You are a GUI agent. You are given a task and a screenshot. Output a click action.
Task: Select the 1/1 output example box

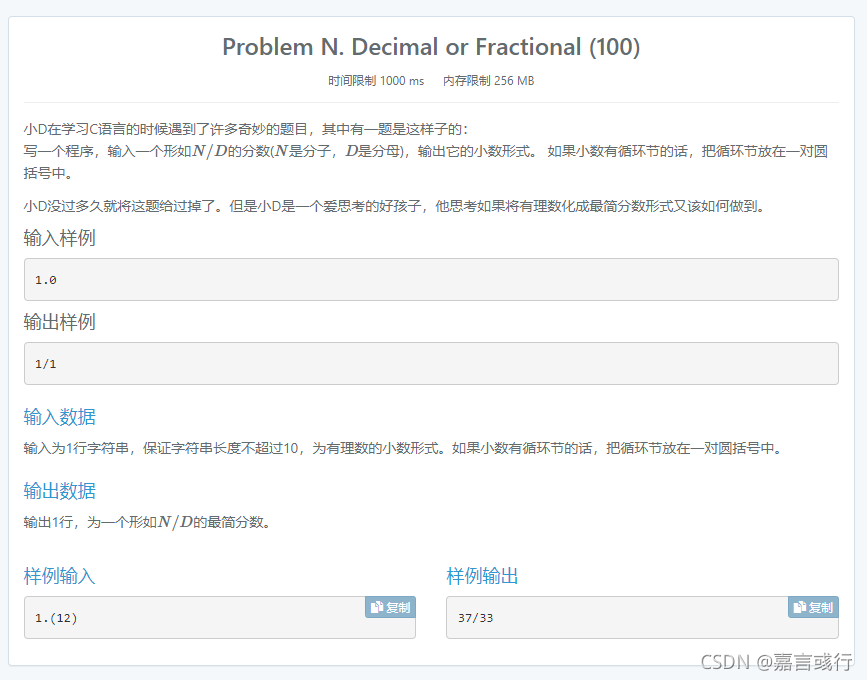[x=431, y=364]
